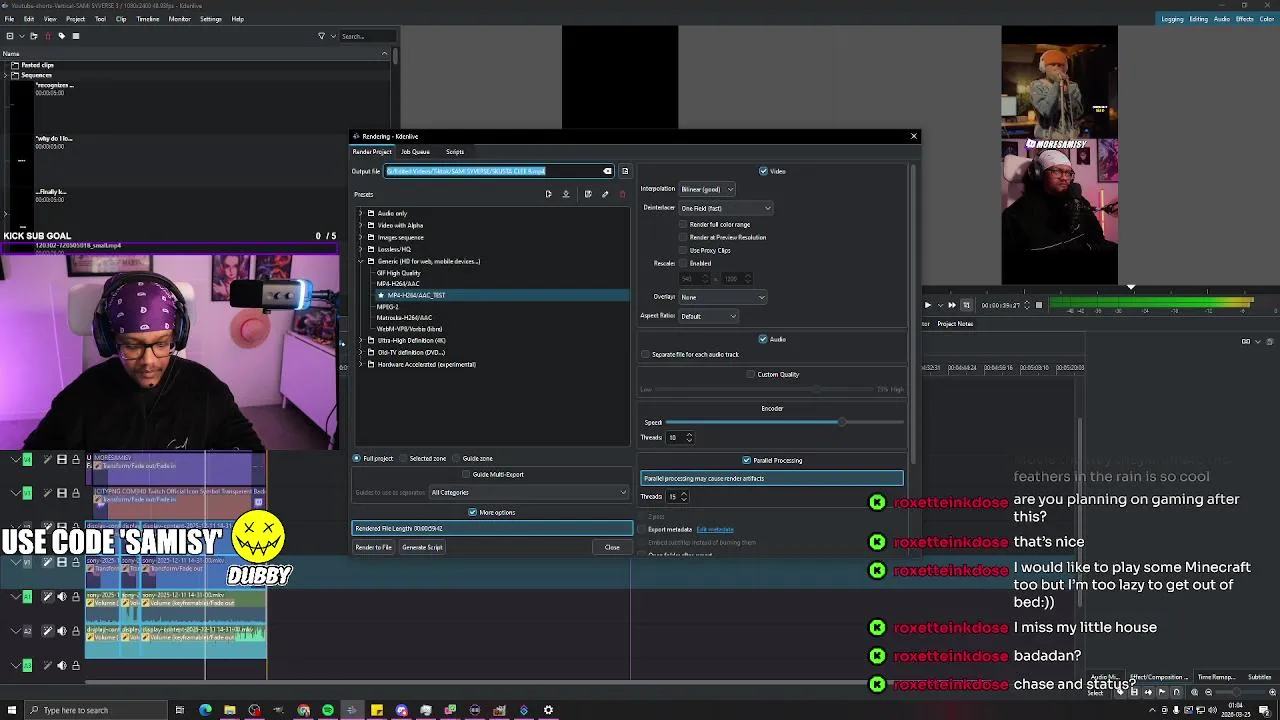The image size is (1280, 720).
Task: Click the Windows taskbar search box
Action: (x=95, y=710)
